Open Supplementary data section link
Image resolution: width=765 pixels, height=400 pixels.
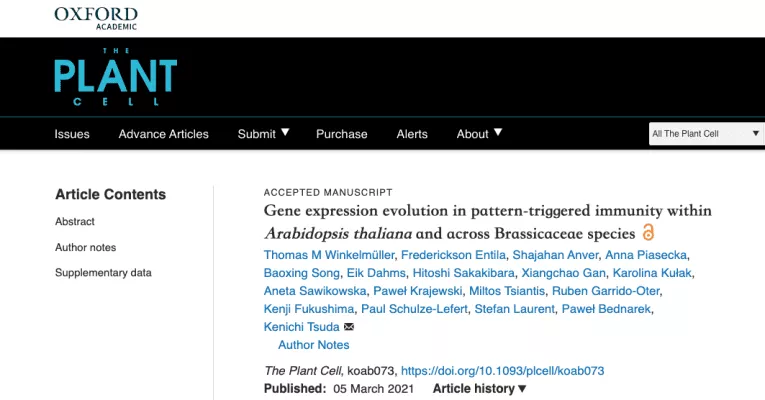pyautogui.click(x=103, y=272)
